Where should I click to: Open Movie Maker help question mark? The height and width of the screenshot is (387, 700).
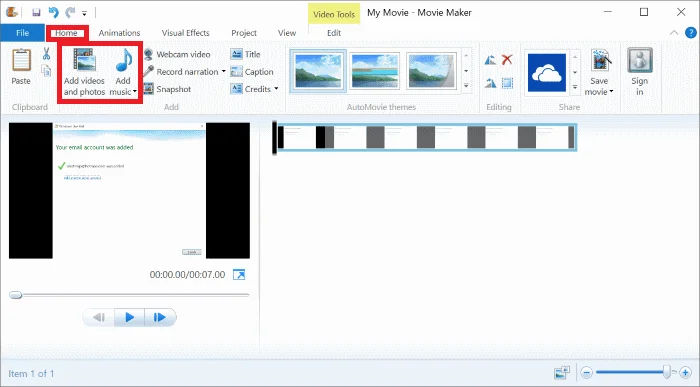pyautogui.click(x=691, y=33)
